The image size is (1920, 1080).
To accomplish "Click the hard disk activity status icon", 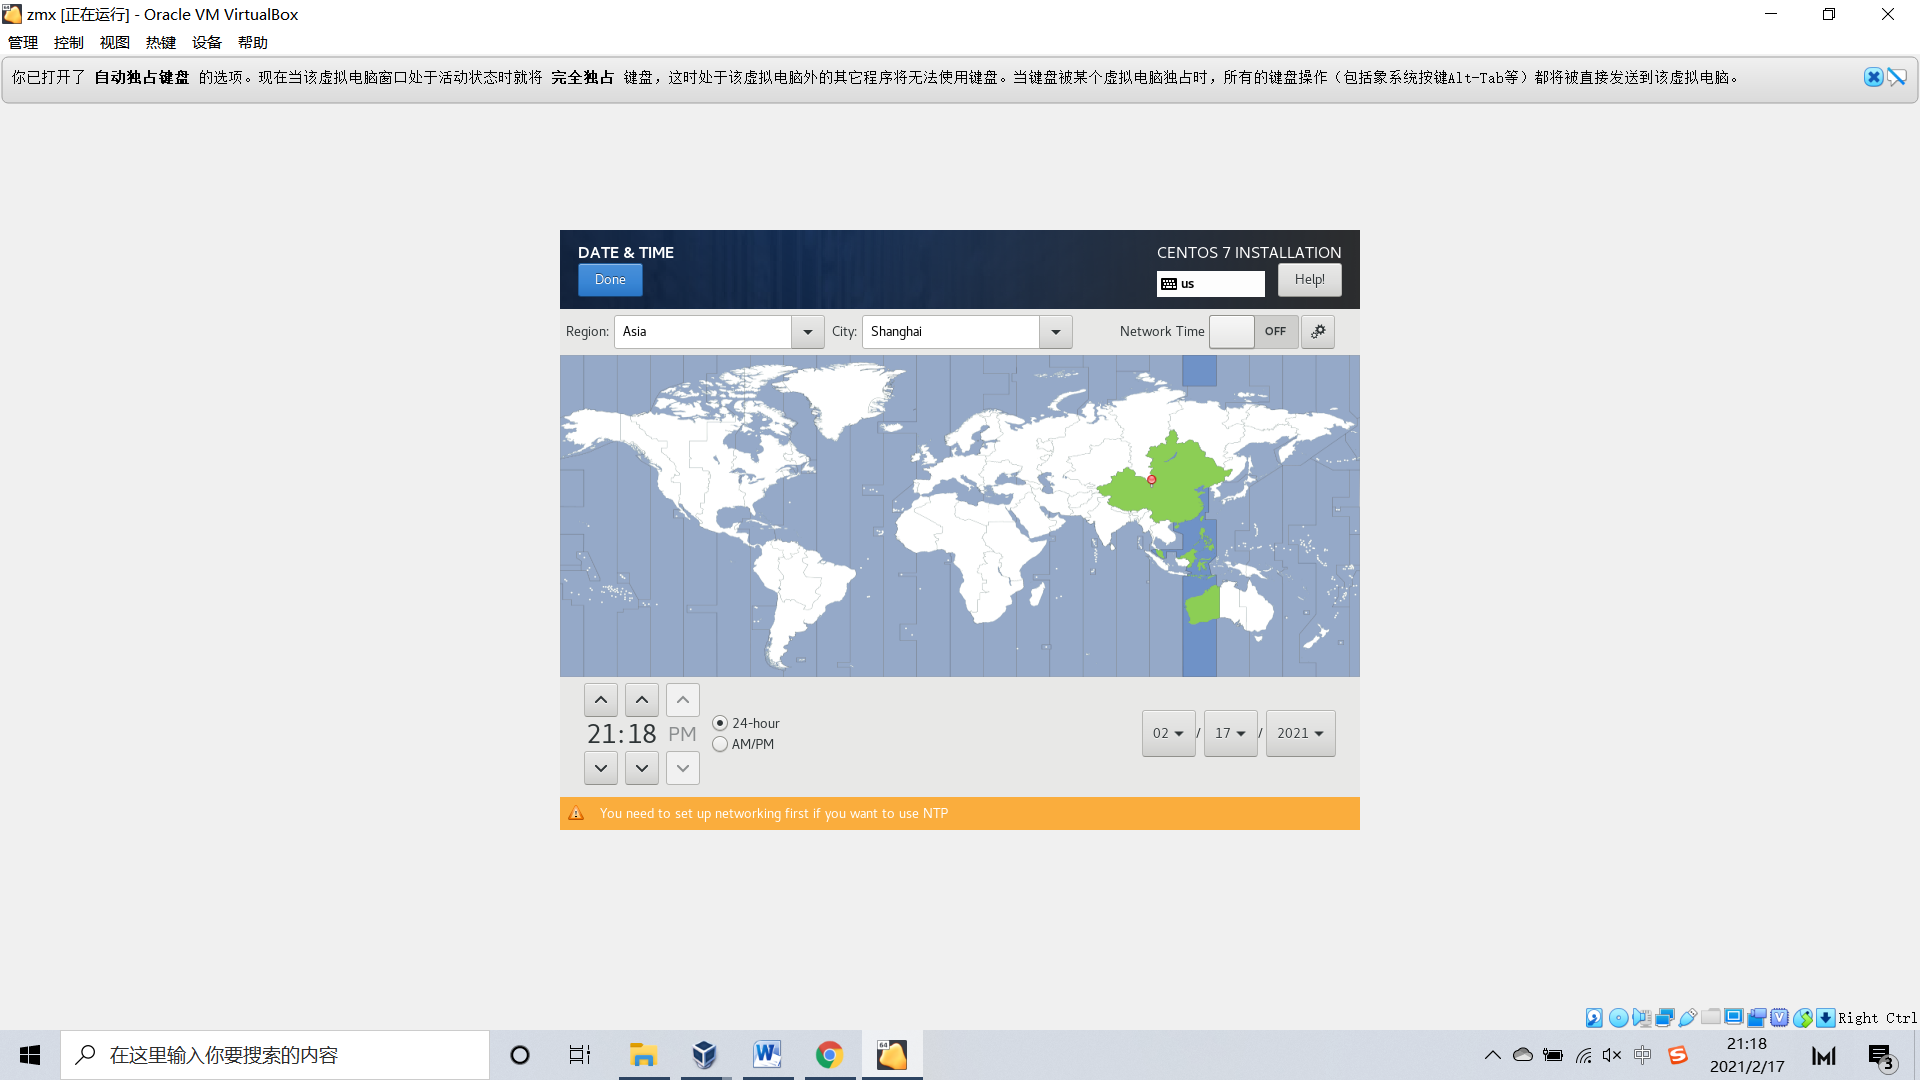I will pyautogui.click(x=1594, y=1018).
